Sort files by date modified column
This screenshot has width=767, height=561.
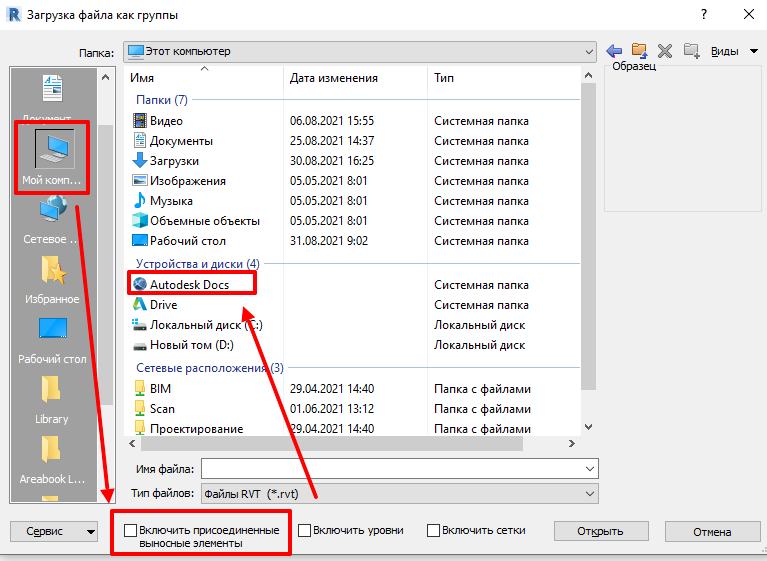tap(333, 77)
